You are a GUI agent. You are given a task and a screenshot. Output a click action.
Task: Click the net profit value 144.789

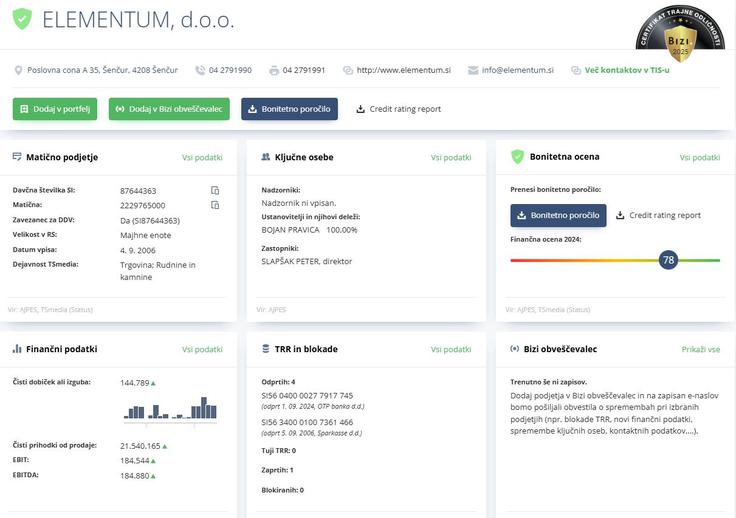(x=135, y=383)
